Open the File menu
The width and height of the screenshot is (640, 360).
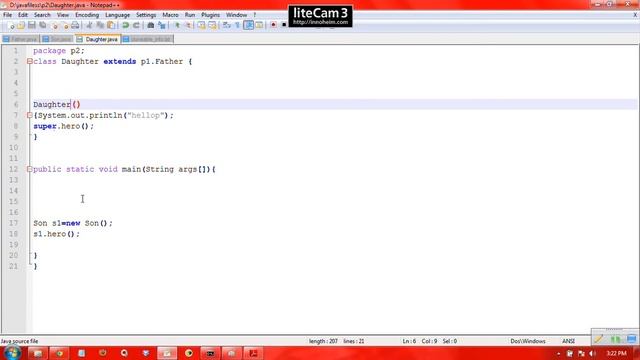7,15
